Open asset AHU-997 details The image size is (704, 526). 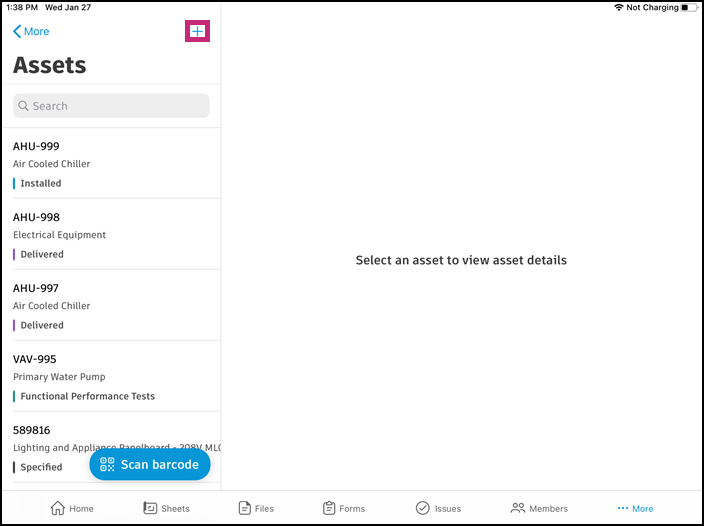tap(110, 305)
